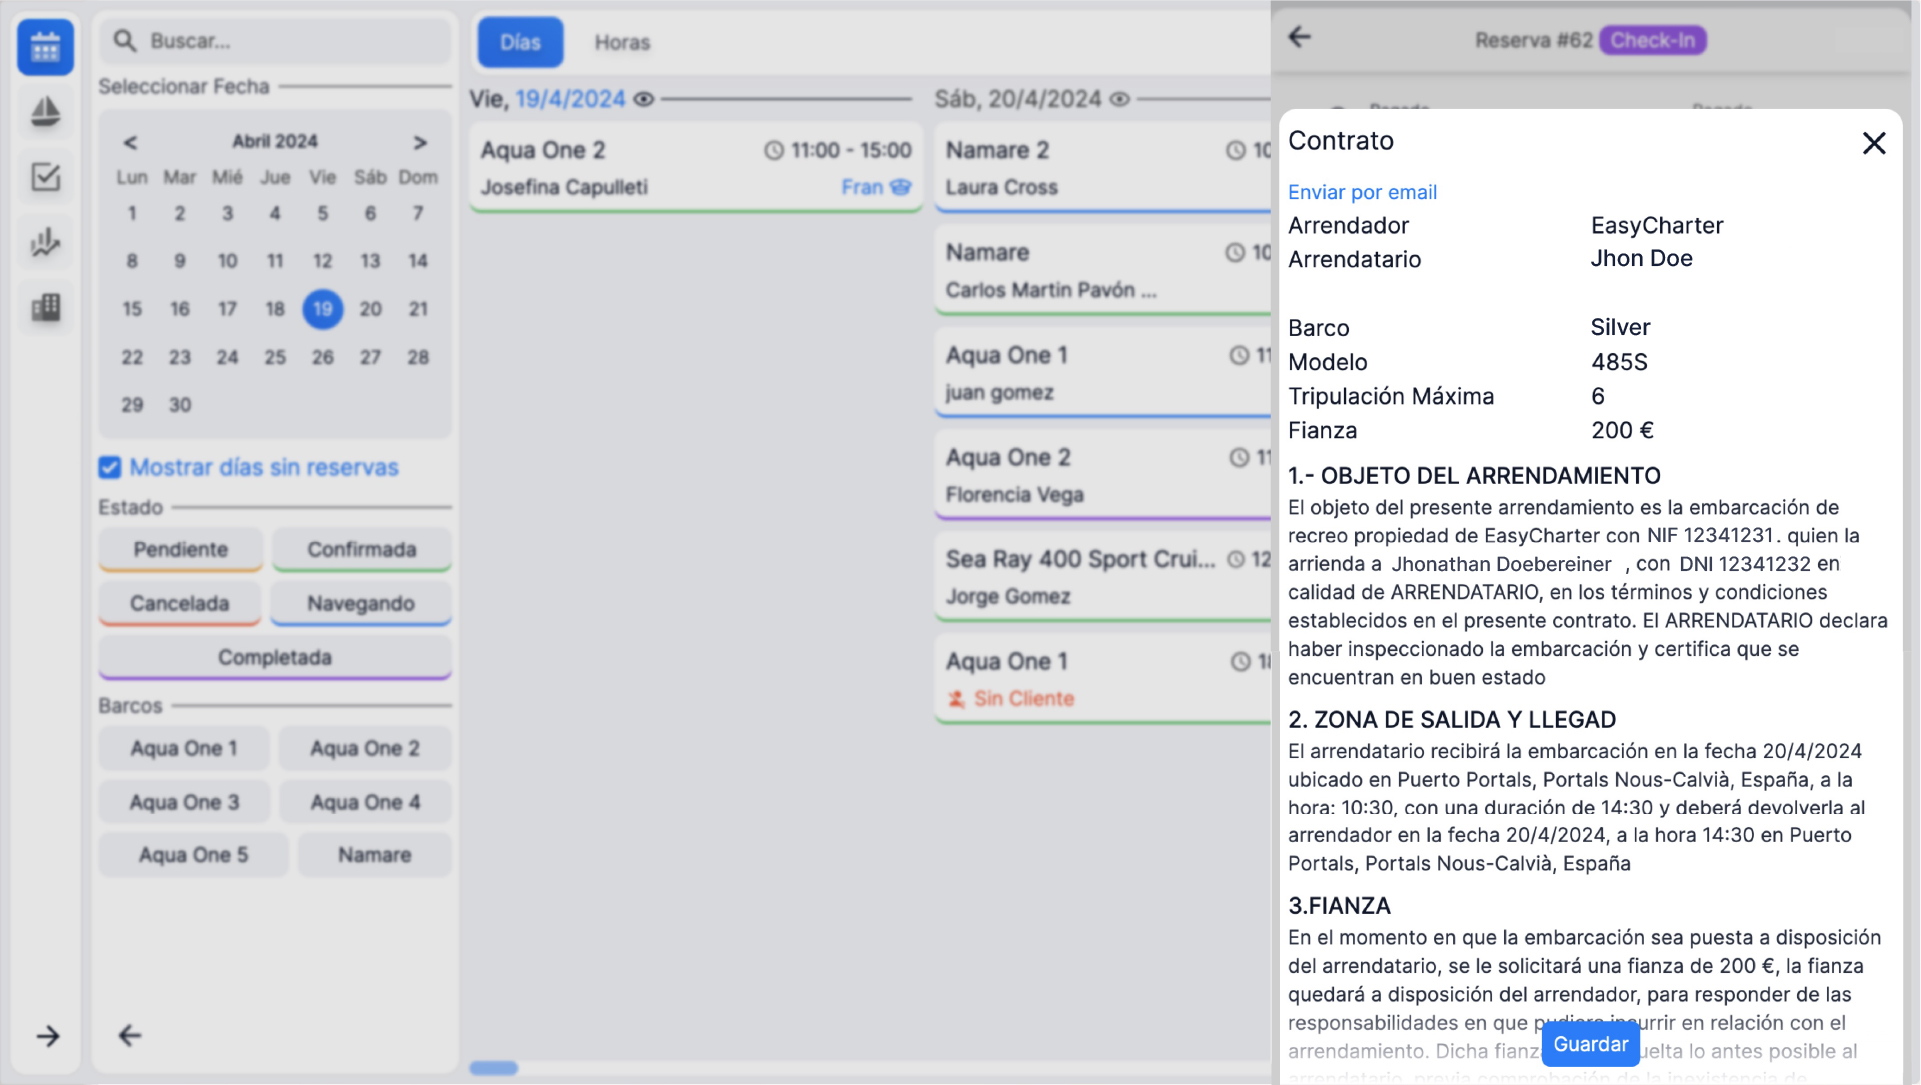1921x1085 pixels.
Task: Filter by Completada status
Action: (275, 657)
